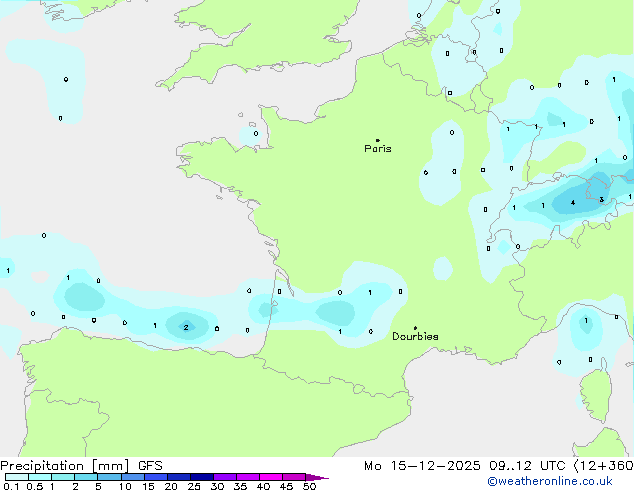Click the purple arrow tip ending the legend
Screen dimensions: 634x490
pos(317,478)
